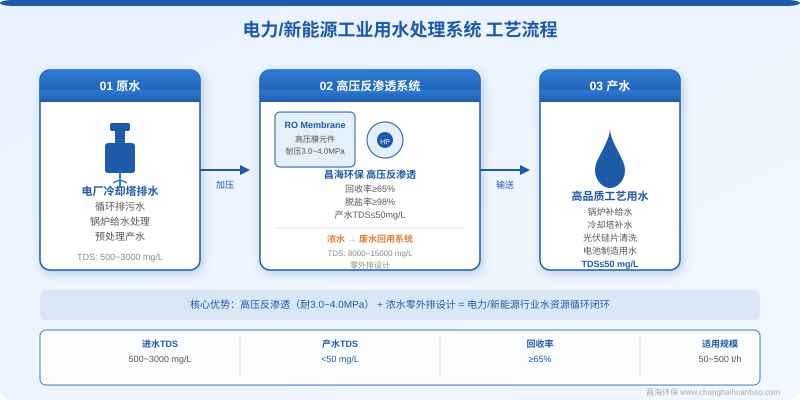Click the HP pump circle icon
The height and width of the screenshot is (400, 800).
coord(385,141)
